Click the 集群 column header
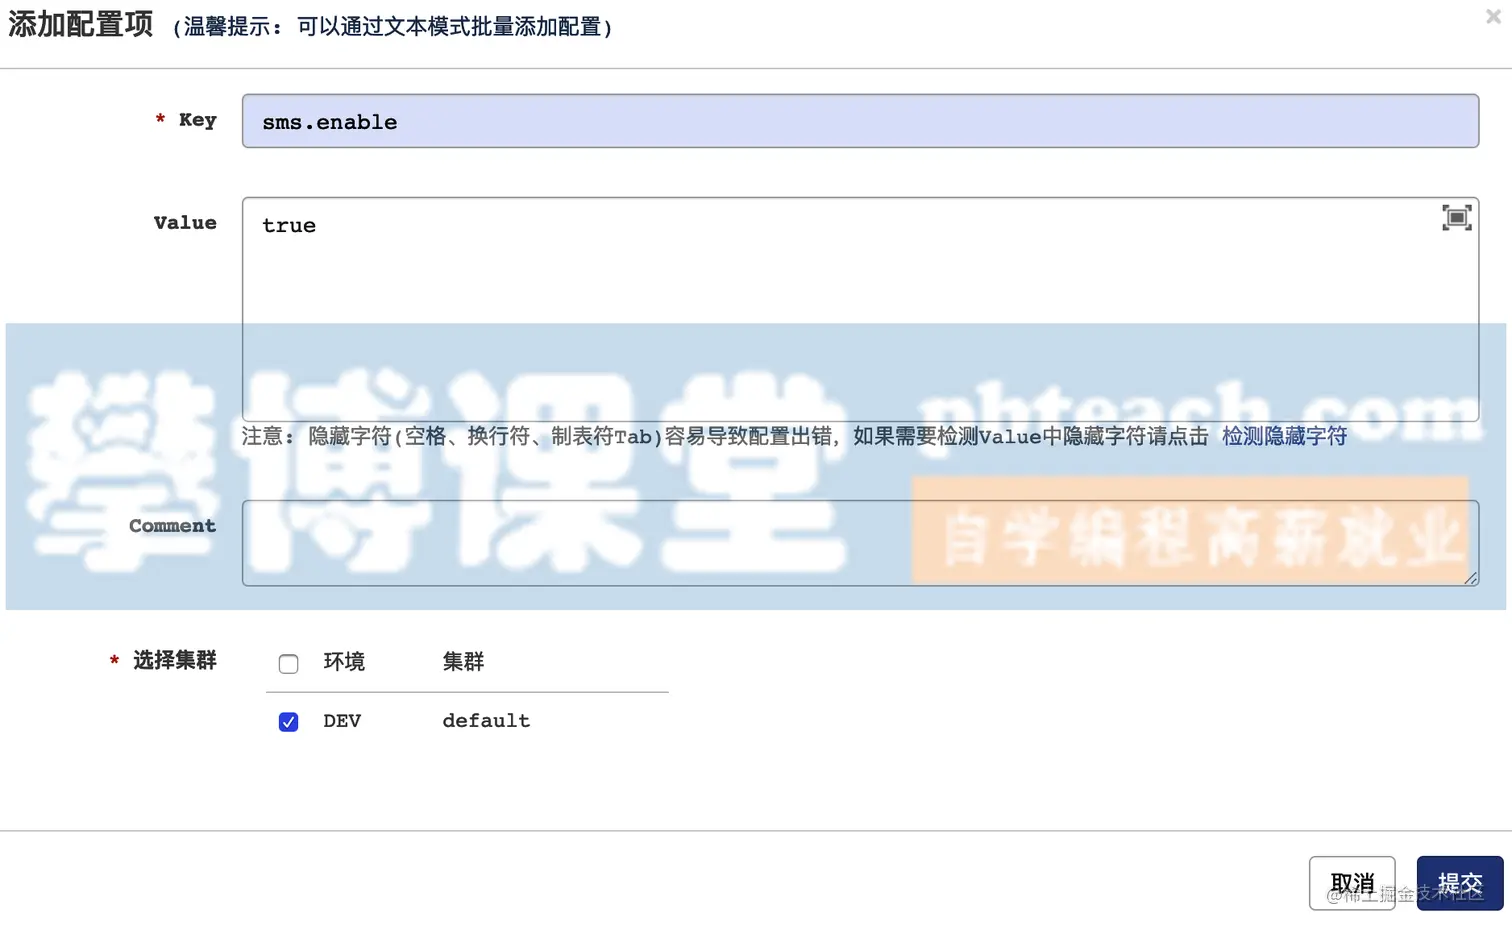This screenshot has width=1512, height=930. click(463, 661)
